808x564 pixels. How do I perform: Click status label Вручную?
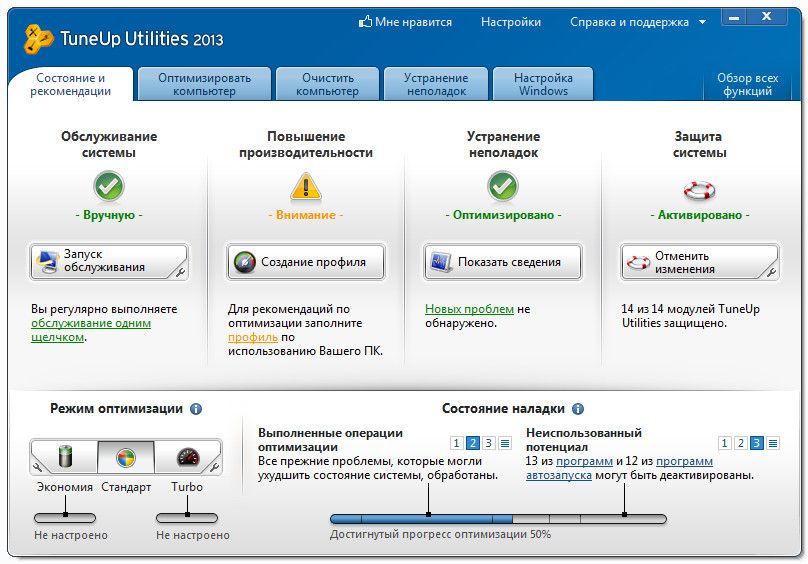(109, 215)
